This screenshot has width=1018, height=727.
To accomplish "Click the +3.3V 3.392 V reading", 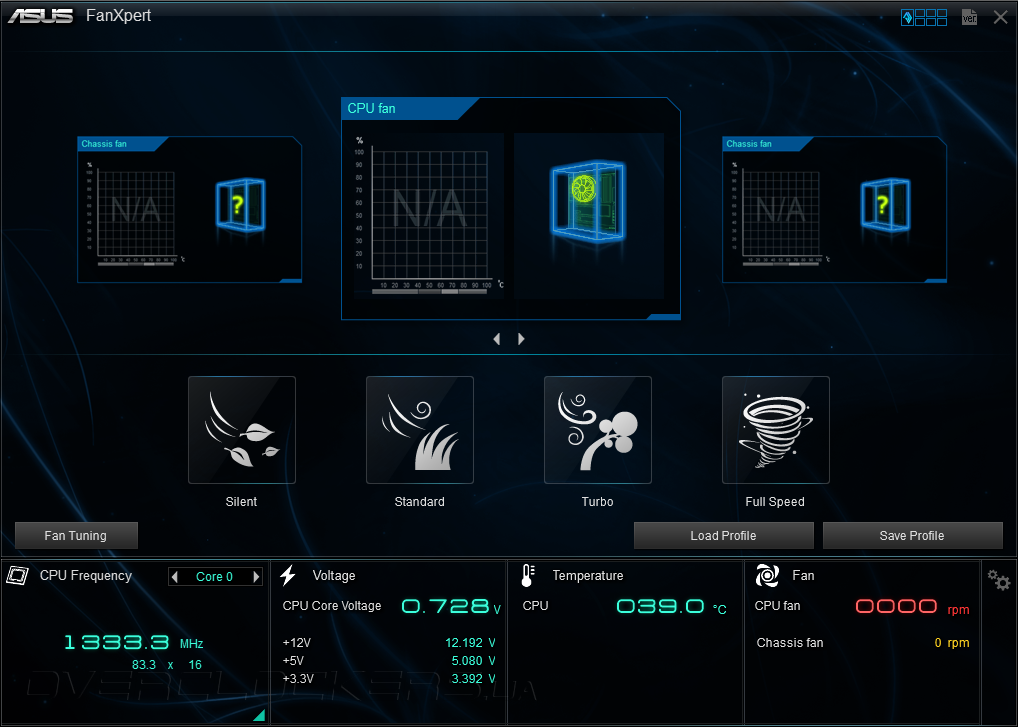I will (x=473, y=679).
